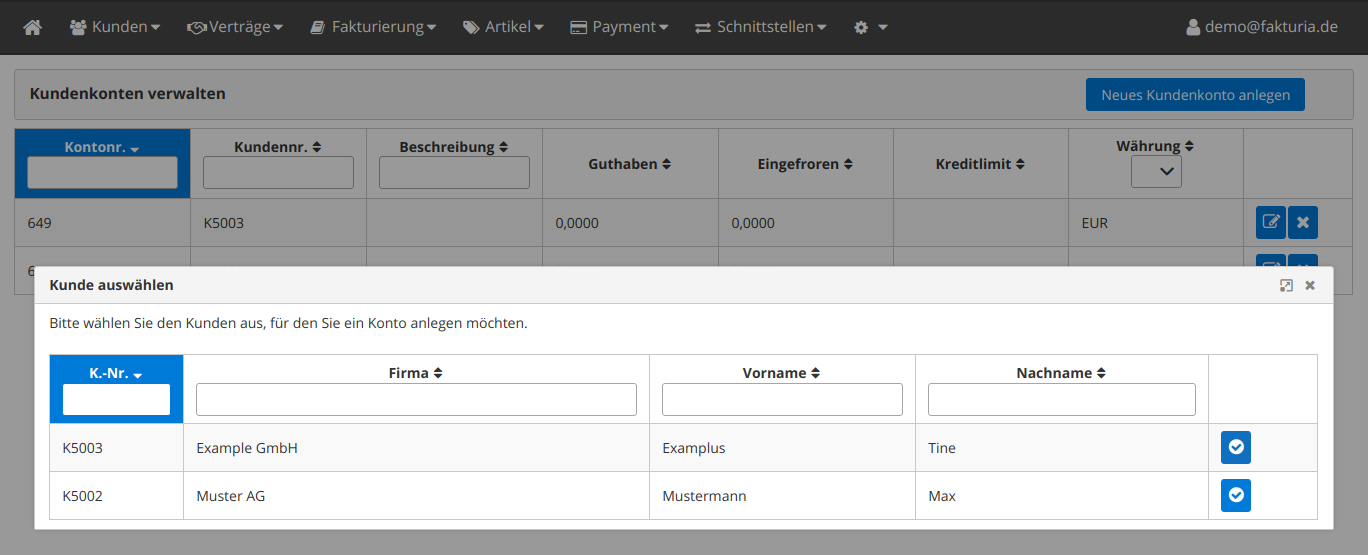Image resolution: width=1368 pixels, height=555 pixels.
Task: Click the demo@fakturia.de user account
Action: click(1261, 27)
